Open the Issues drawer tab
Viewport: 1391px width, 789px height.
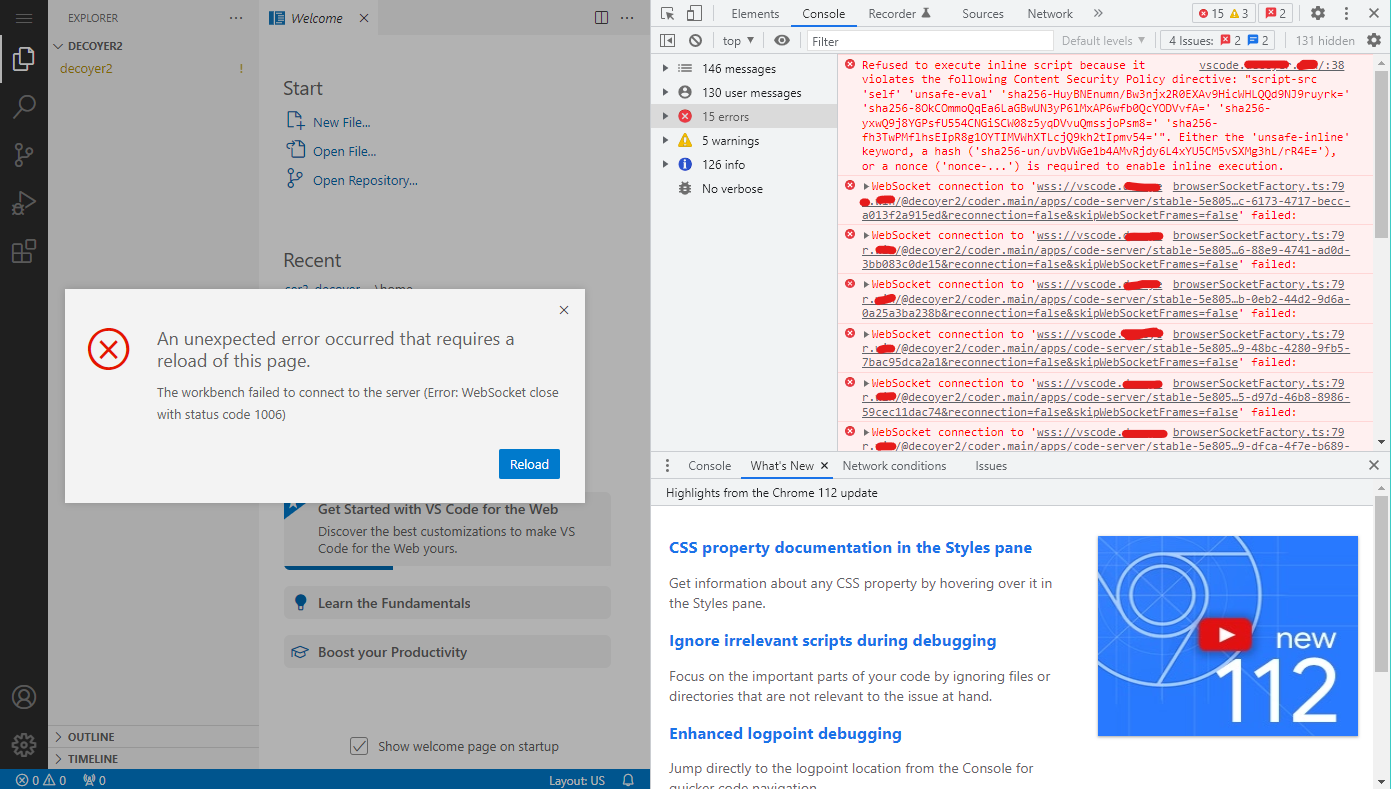coord(991,466)
